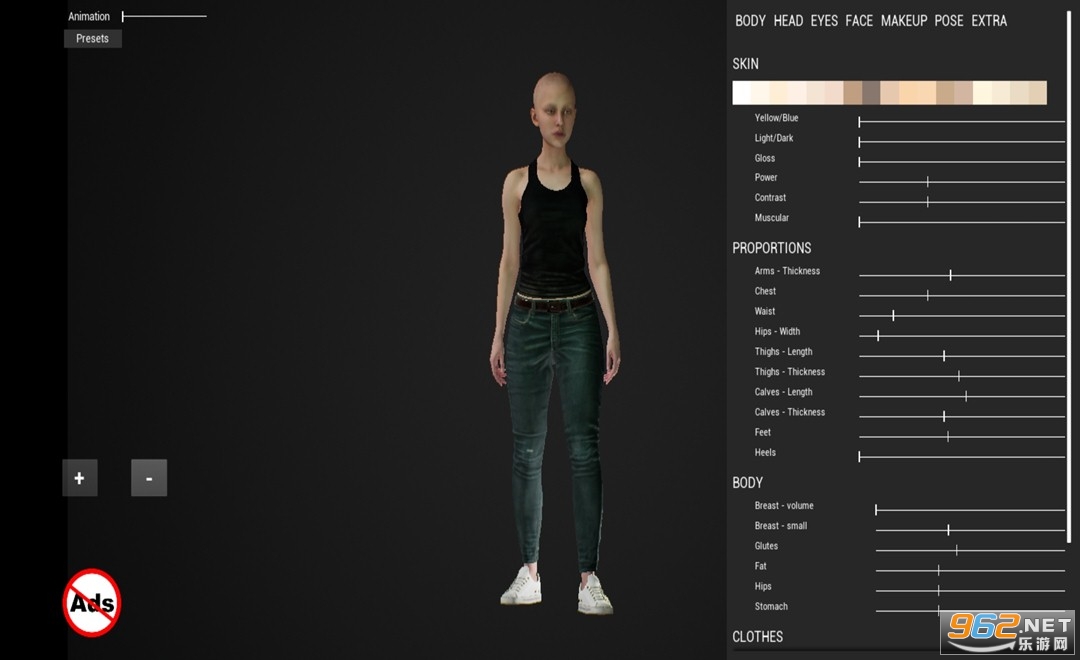Switch to the EYES tab
Image resolution: width=1080 pixels, height=660 pixels.
point(824,21)
